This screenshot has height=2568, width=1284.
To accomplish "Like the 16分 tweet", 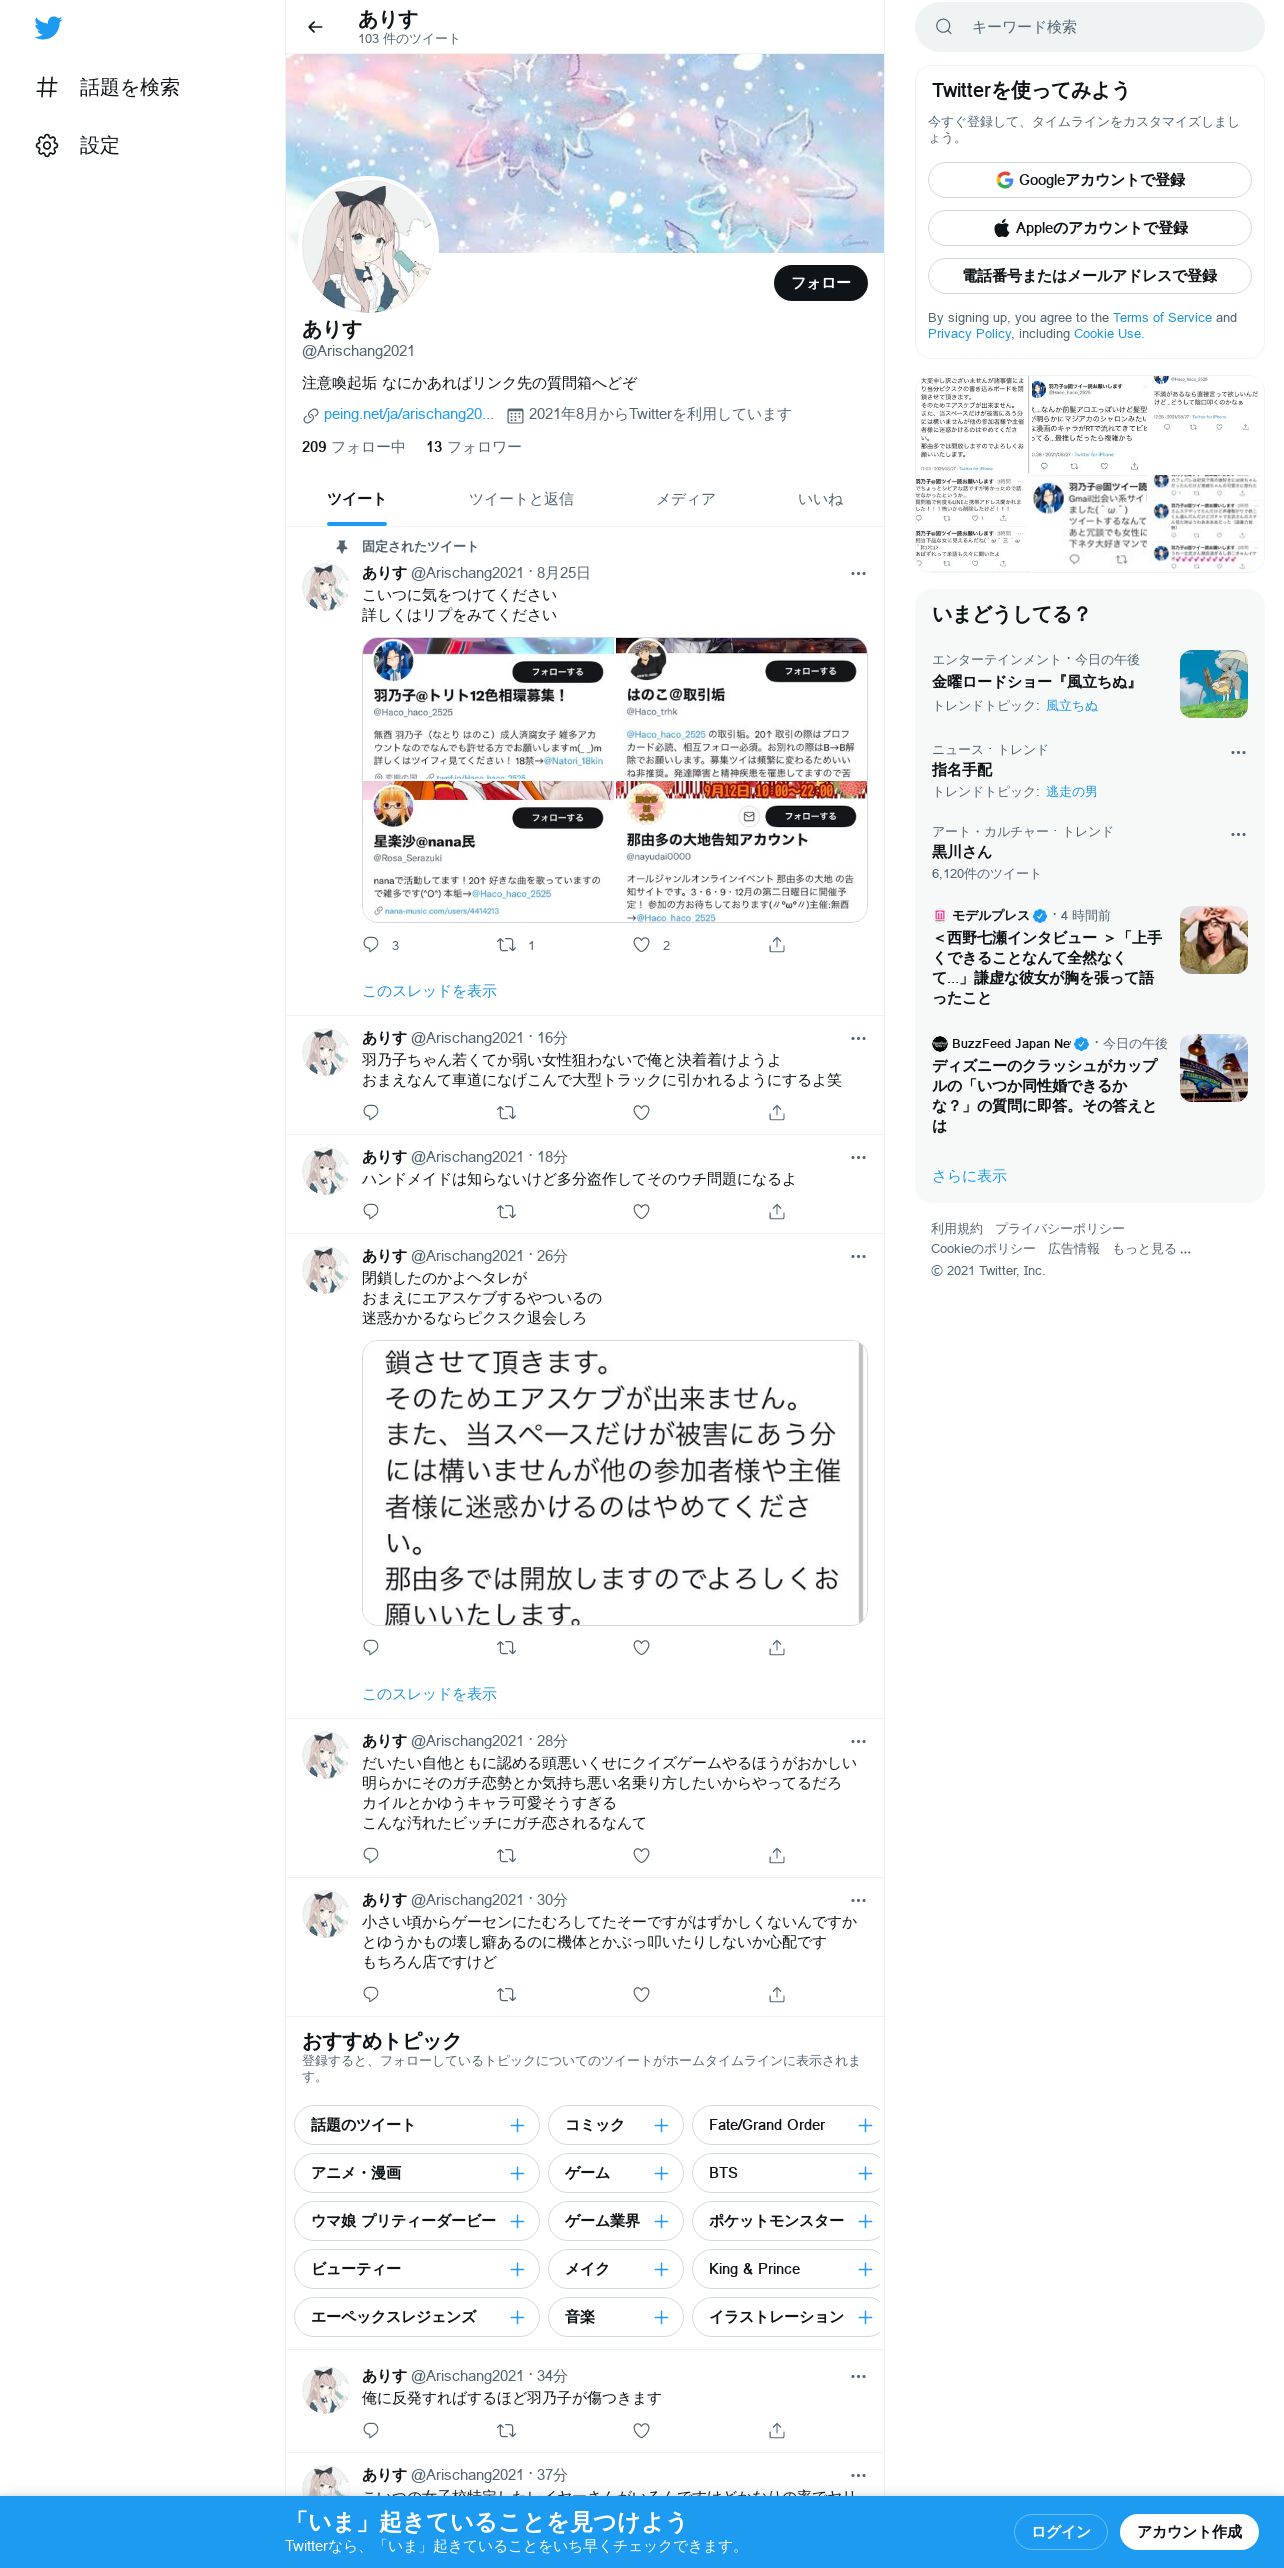I will pyautogui.click(x=642, y=1112).
